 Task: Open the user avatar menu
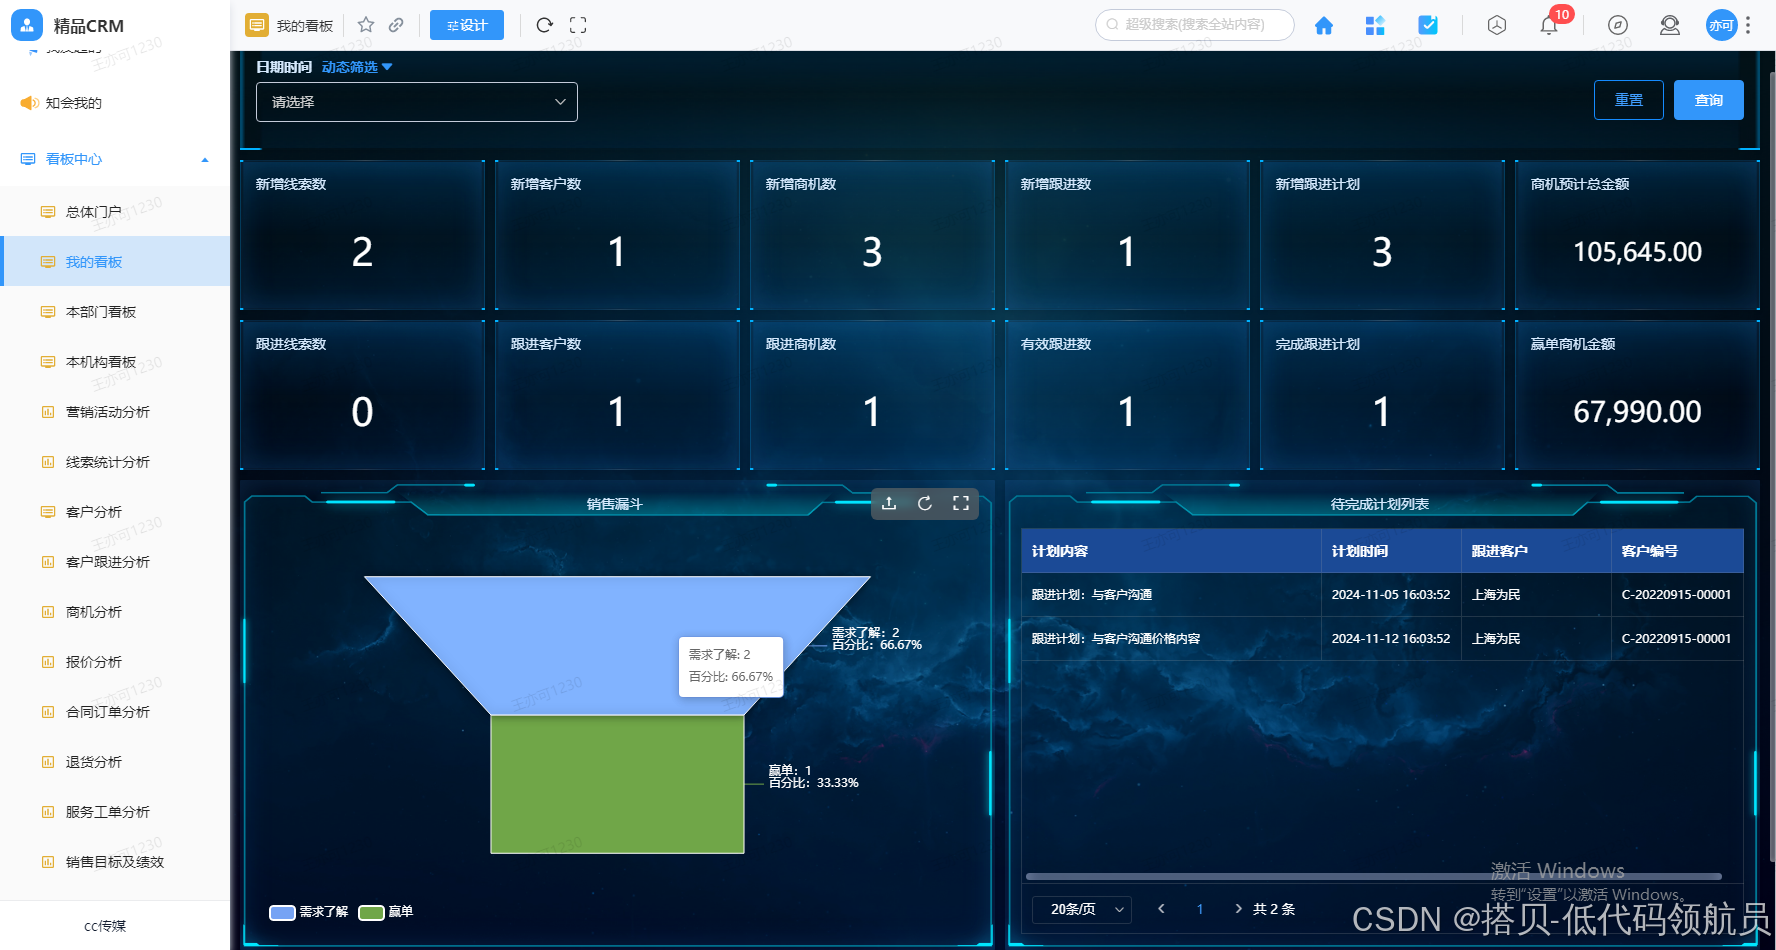(1721, 25)
